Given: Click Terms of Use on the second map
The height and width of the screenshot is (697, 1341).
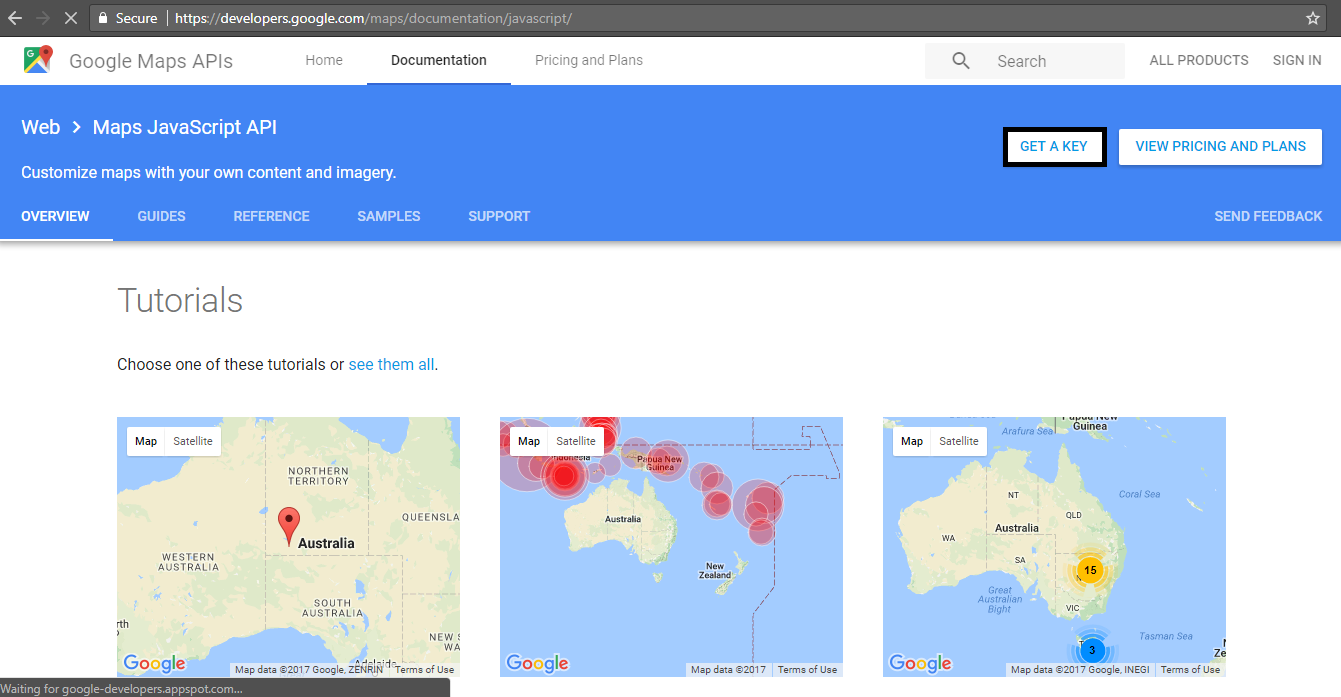Looking at the screenshot, I should pos(808,670).
